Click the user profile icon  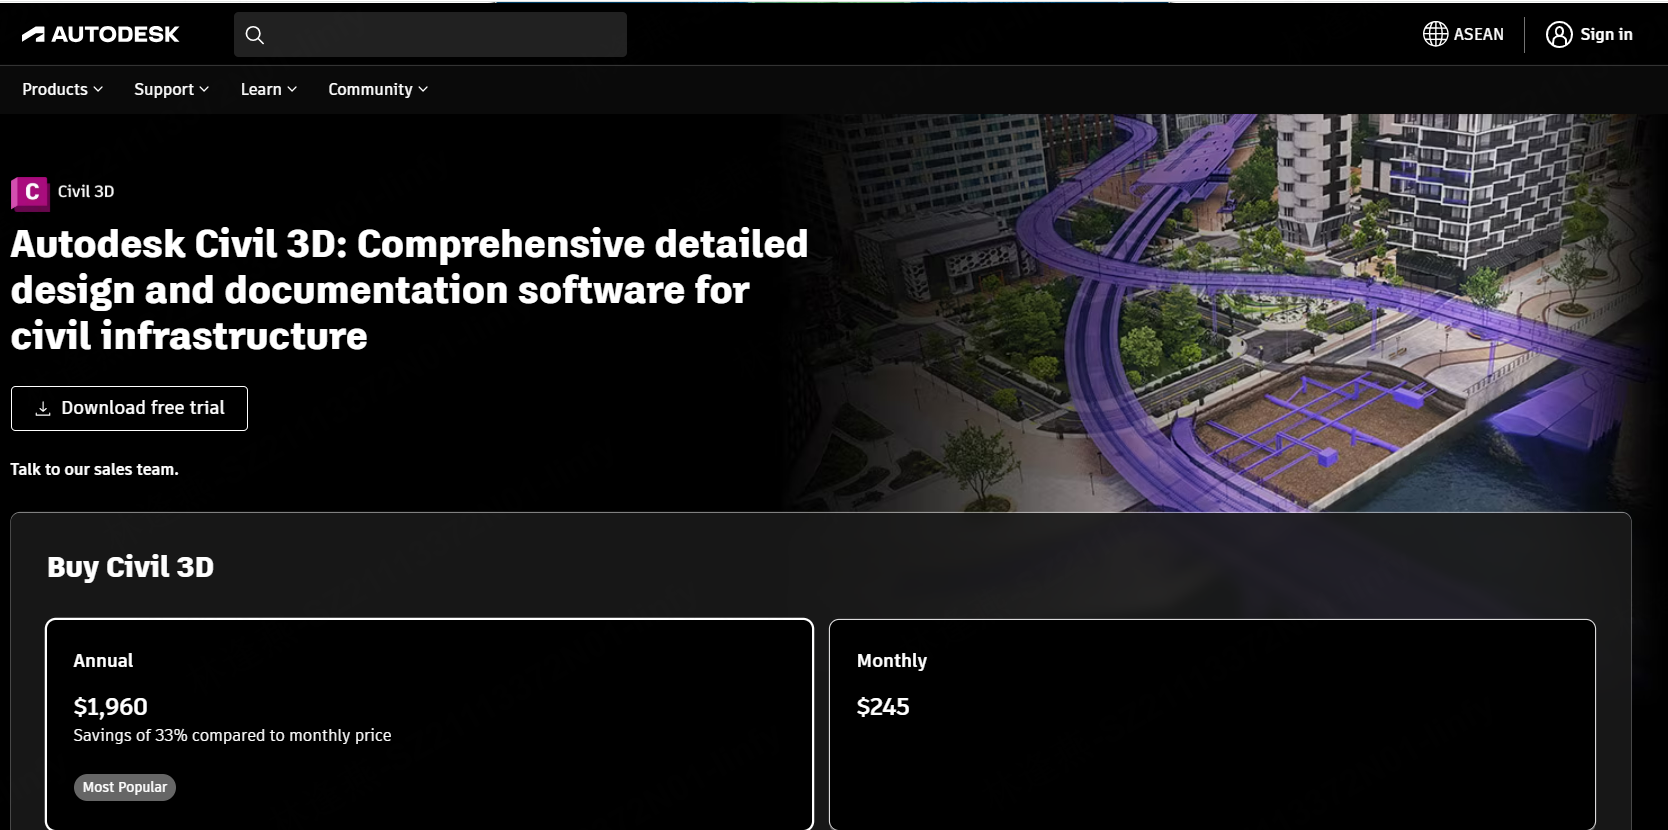(1558, 34)
